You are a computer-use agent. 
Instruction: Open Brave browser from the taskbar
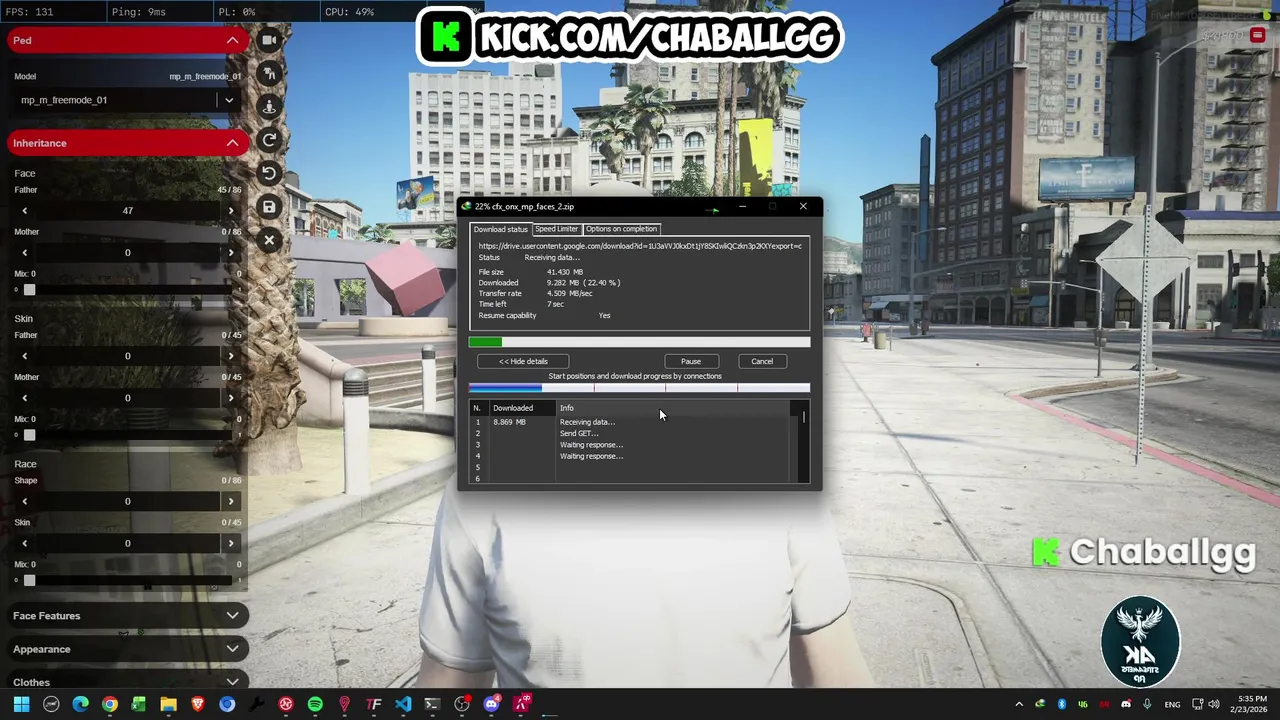click(197, 704)
